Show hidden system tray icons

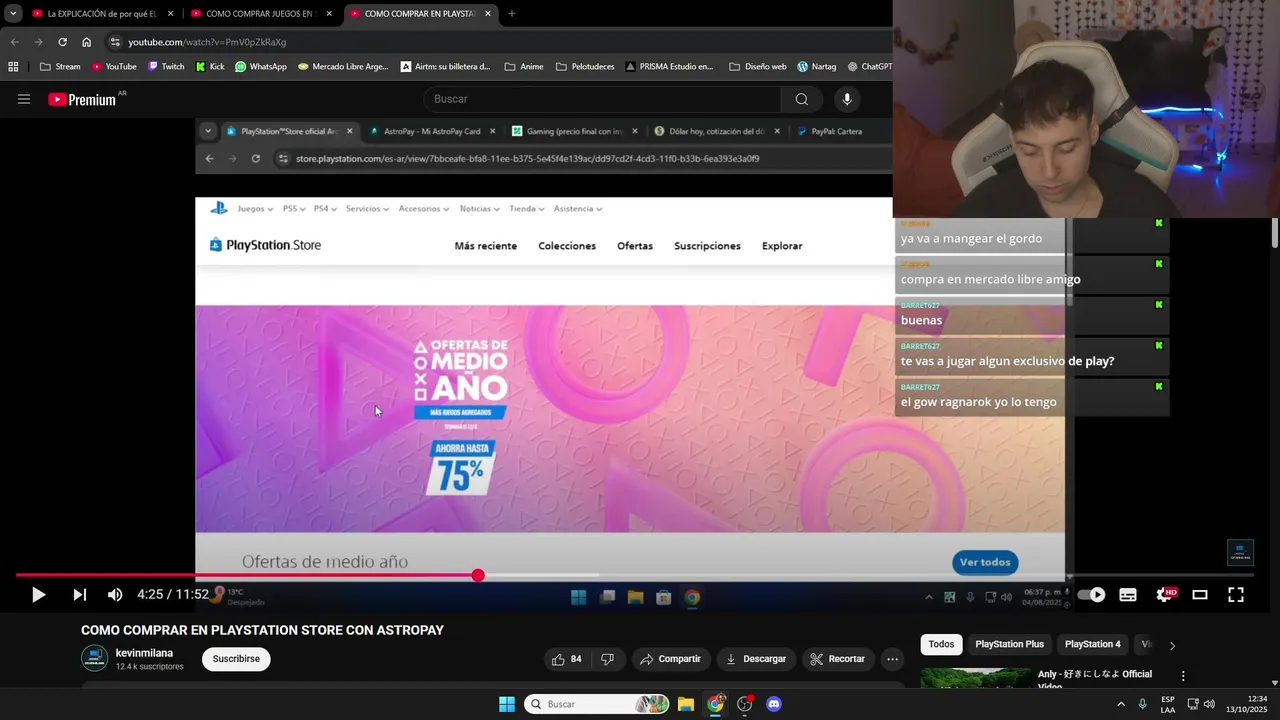pos(1119,704)
